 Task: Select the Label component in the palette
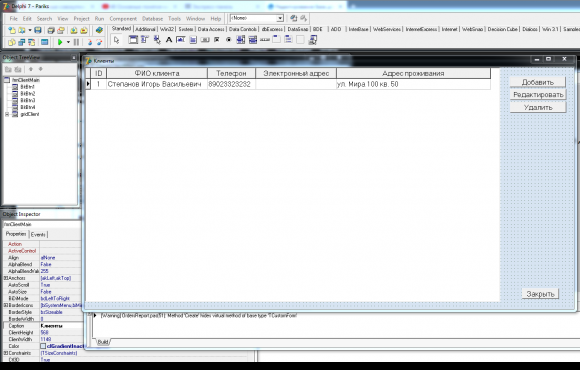point(169,40)
